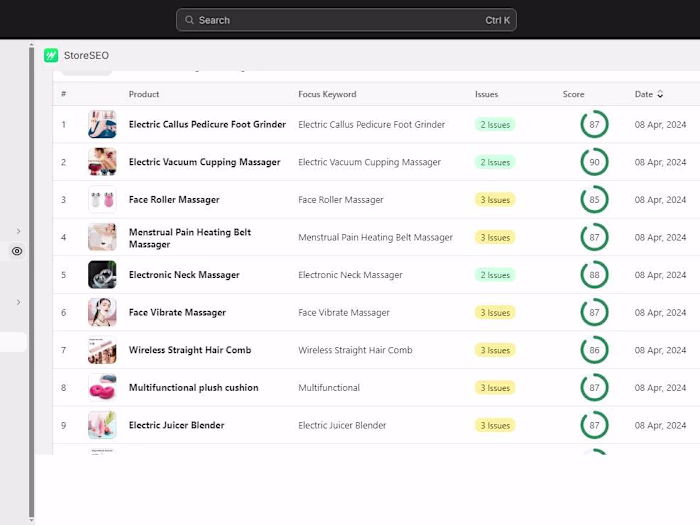Click the StoreSEO app logo icon
This screenshot has width=700, height=525.
click(51, 55)
